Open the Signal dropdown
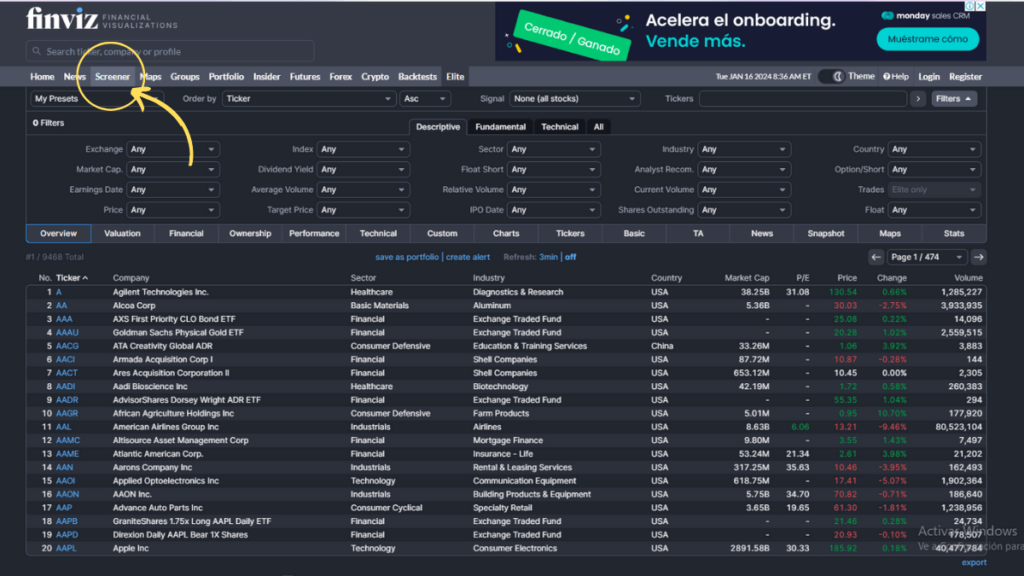Viewport: 1024px width, 576px height. 574,99
